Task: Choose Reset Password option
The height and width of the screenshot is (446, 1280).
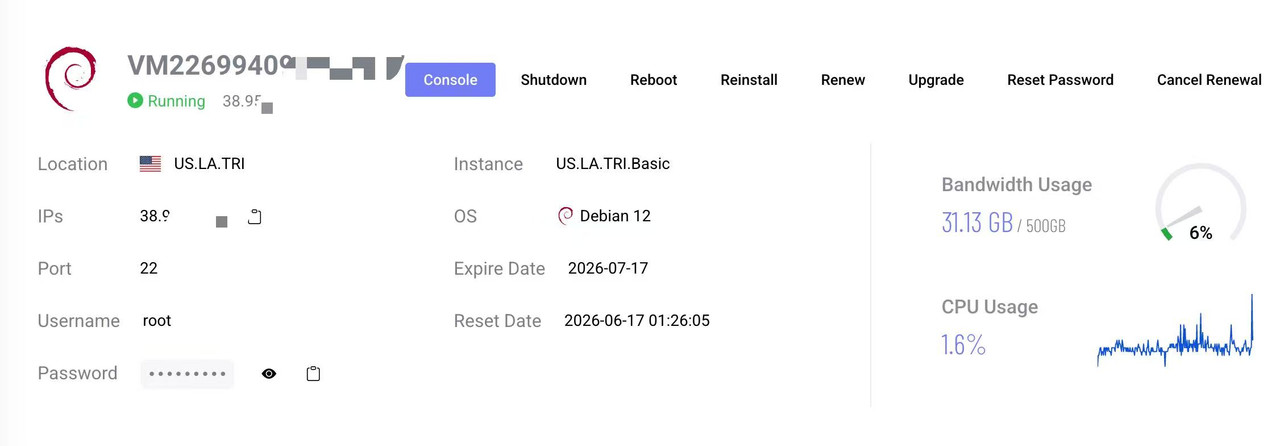Action: 1060,80
